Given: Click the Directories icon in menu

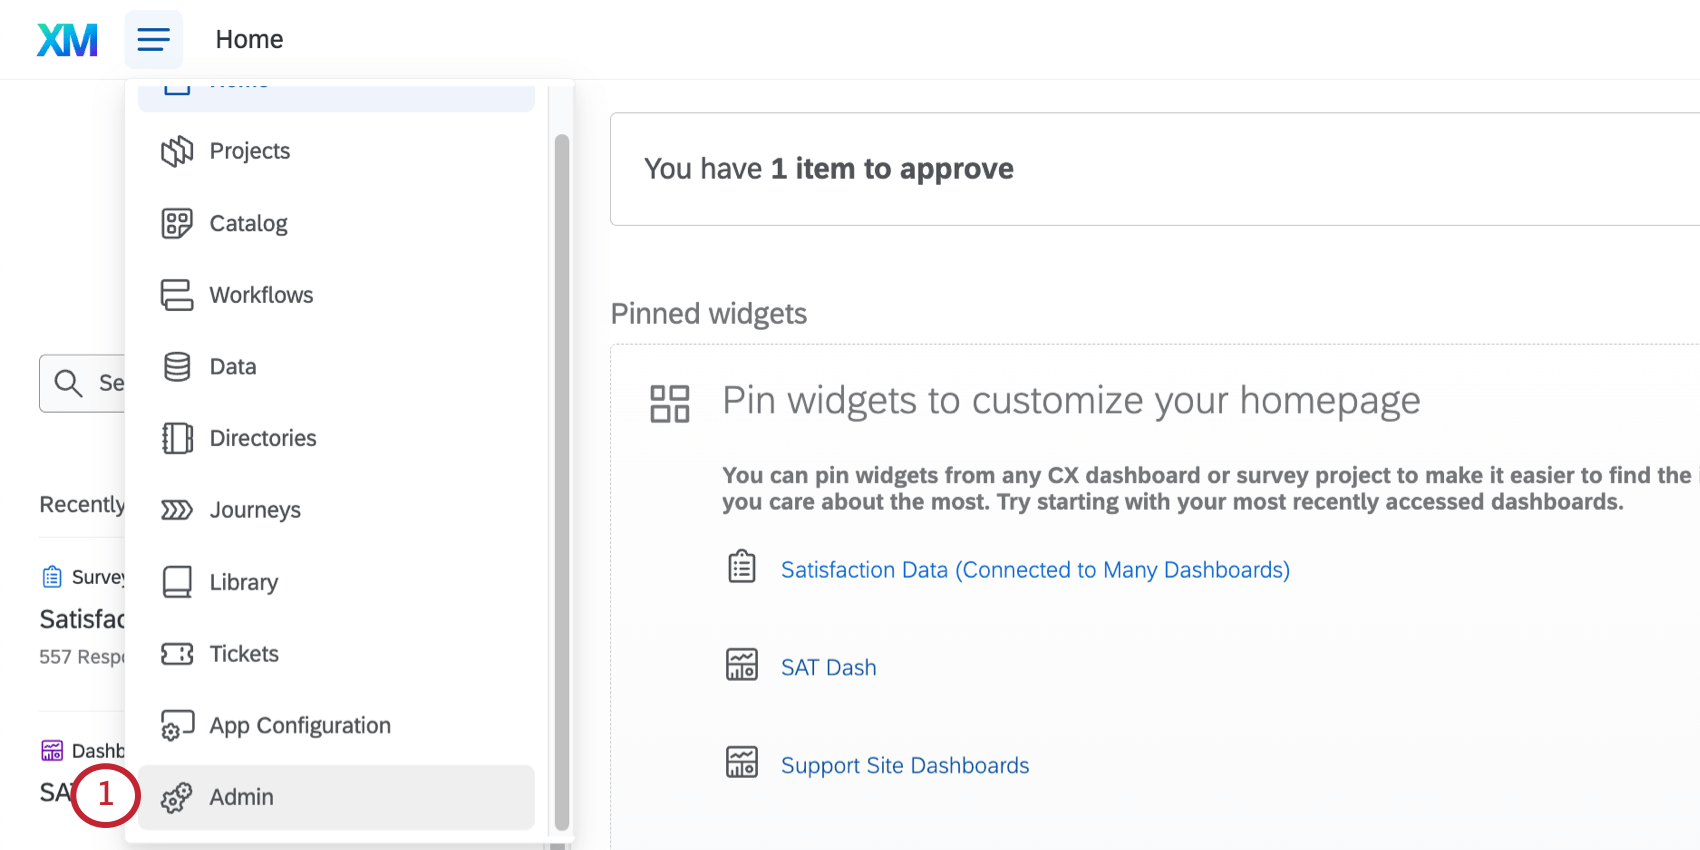Looking at the screenshot, I should click(x=177, y=438).
